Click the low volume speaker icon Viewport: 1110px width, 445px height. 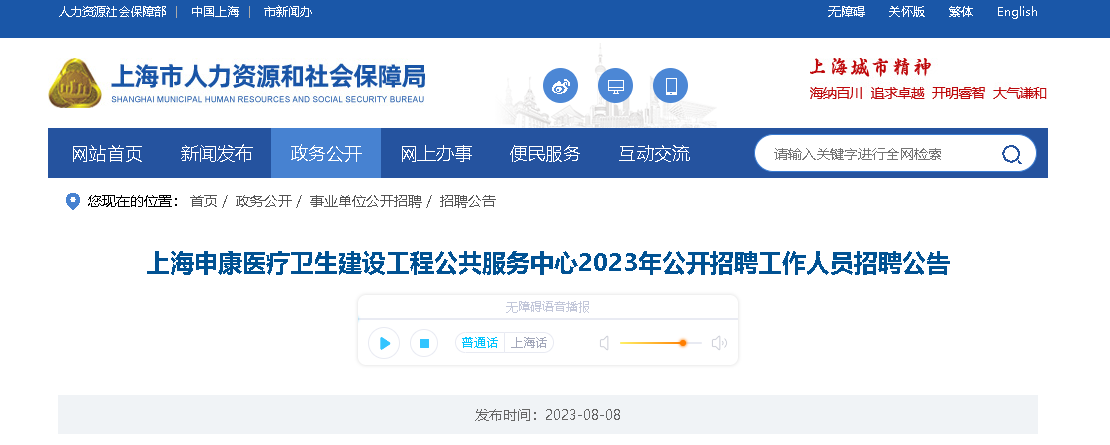point(605,343)
